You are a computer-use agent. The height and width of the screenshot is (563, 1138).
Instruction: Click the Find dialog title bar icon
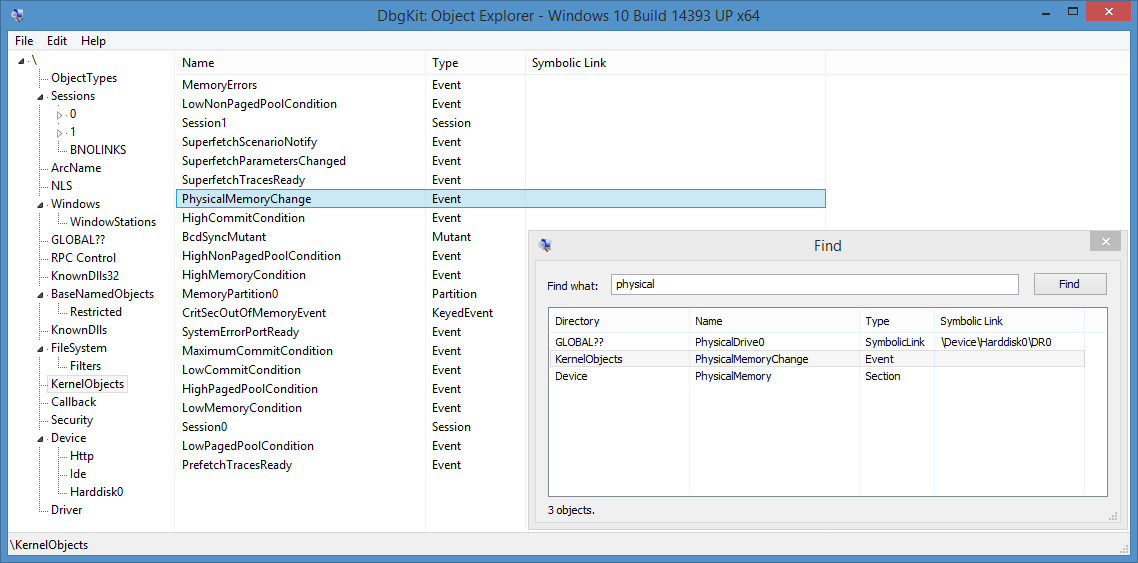[x=545, y=245]
